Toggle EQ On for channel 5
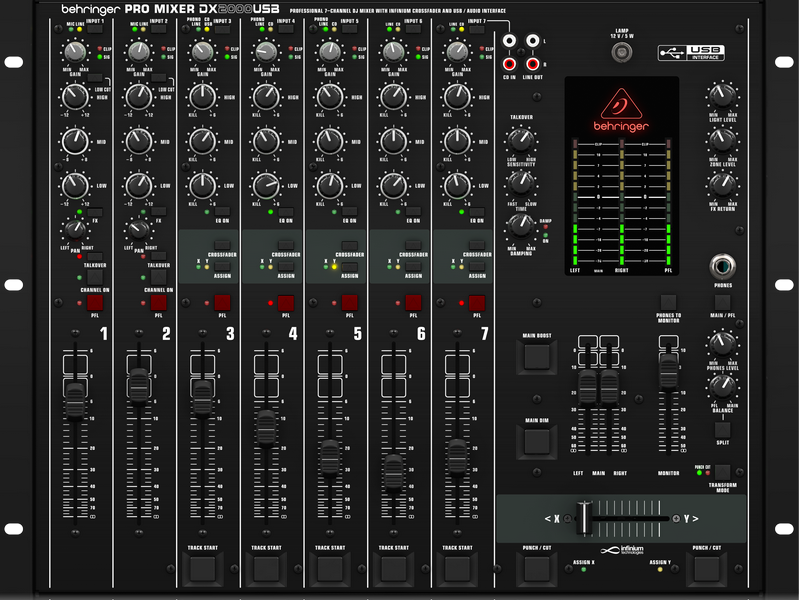The width and height of the screenshot is (799, 600). [350, 212]
